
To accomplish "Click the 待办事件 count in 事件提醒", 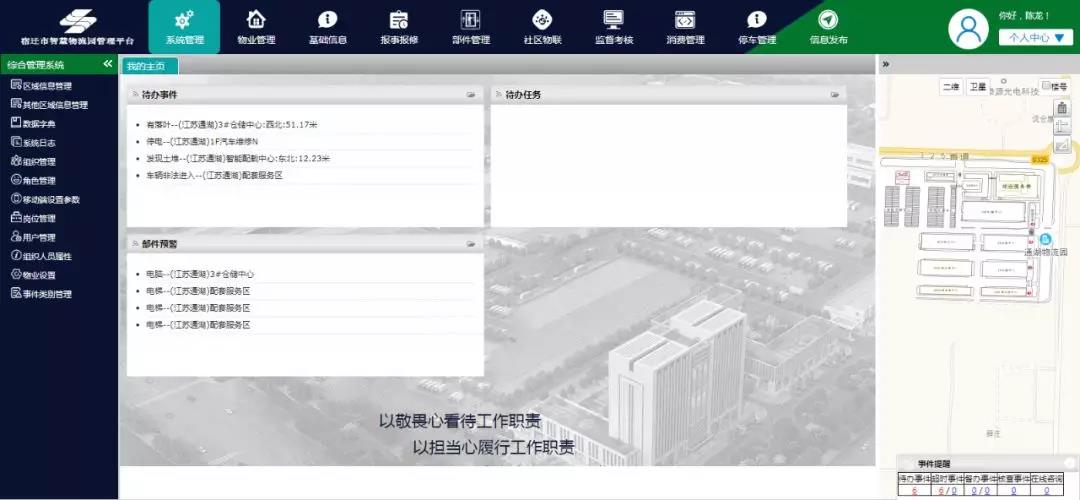I will click(x=914, y=490).
